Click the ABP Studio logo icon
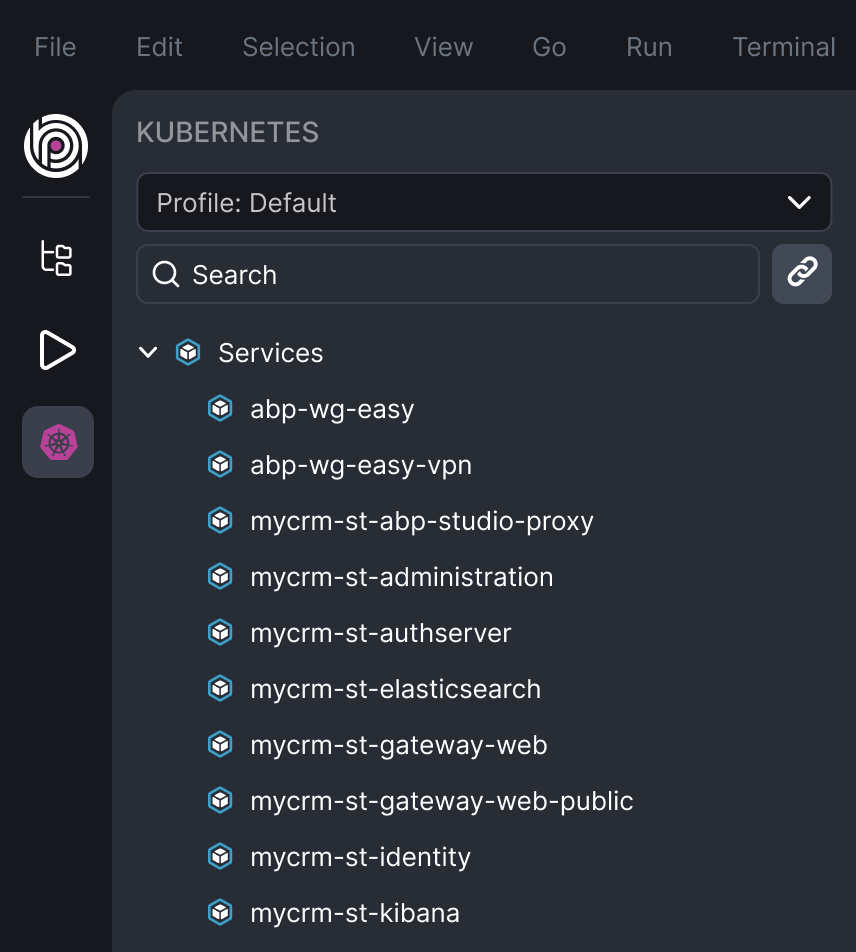The width and height of the screenshot is (856, 952). [56, 146]
